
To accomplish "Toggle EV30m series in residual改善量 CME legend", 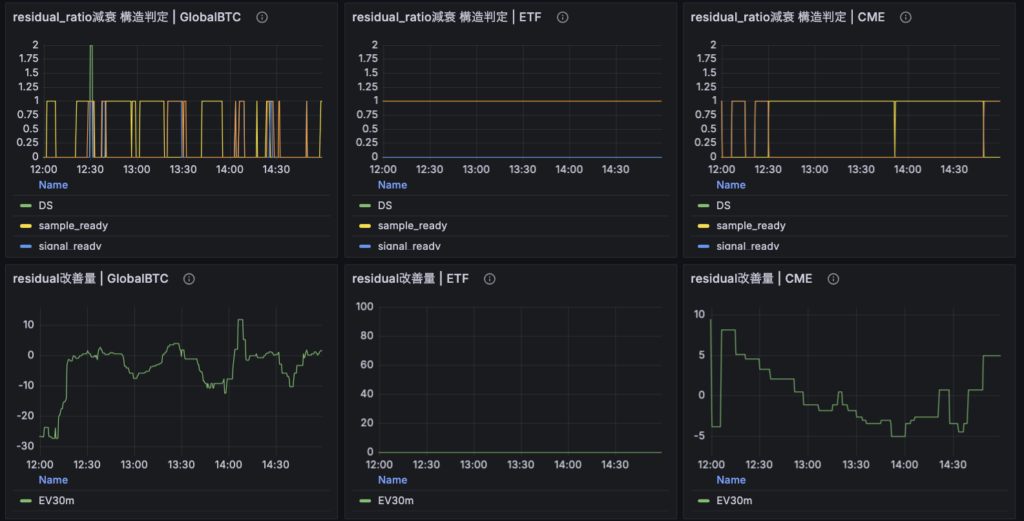I will [x=734, y=500].
